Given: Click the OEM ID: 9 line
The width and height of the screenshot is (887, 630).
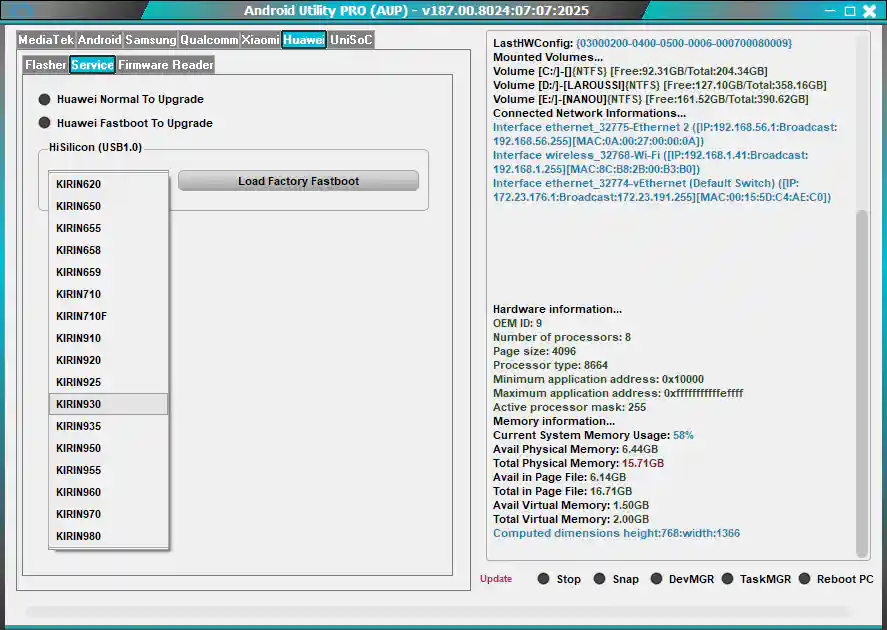Looking at the screenshot, I should [517, 323].
